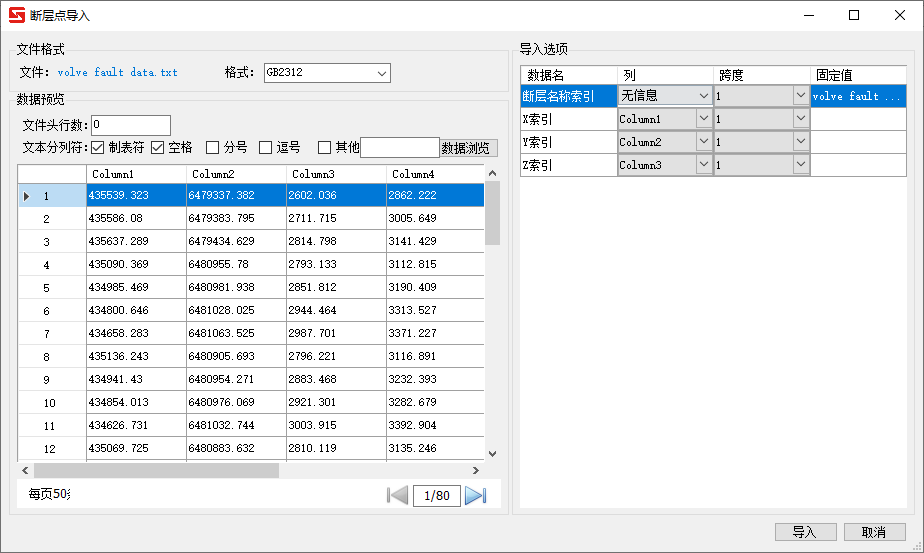
Task: Open X索引 column dropdown showing Column1
Action: point(665,118)
